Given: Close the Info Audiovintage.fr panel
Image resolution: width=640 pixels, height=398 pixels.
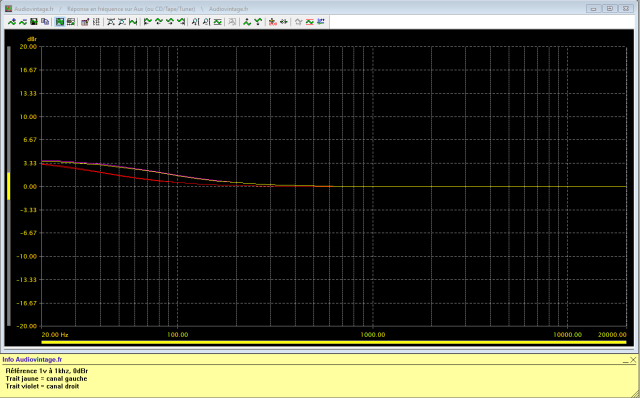Looking at the screenshot, I should 633,360.
